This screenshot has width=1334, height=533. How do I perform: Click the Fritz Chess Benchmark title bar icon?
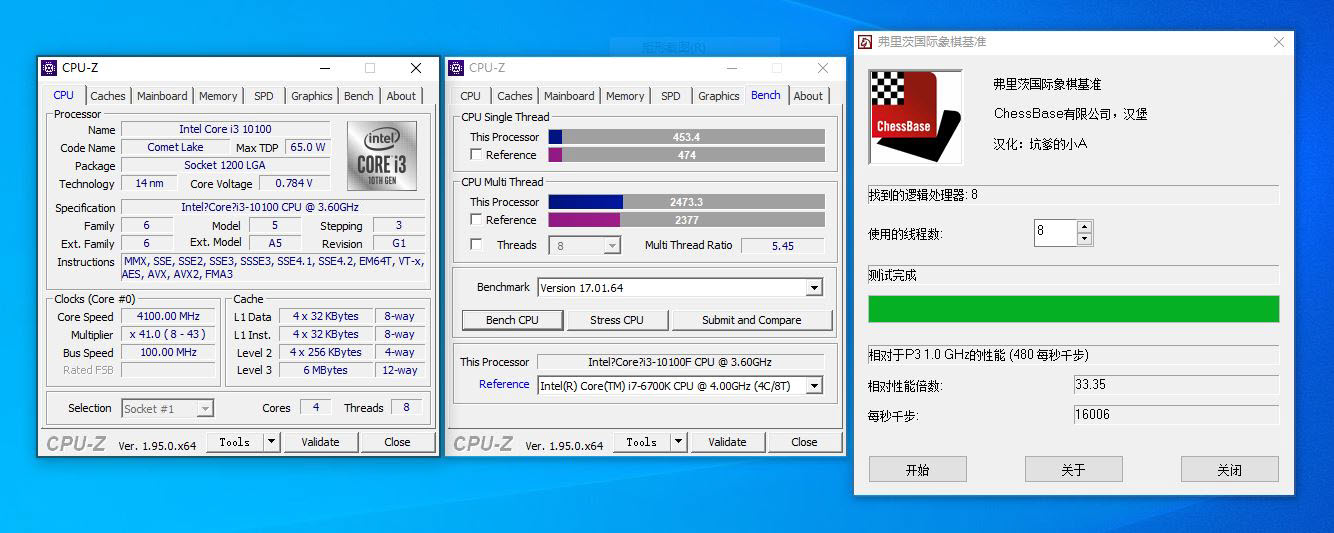tap(866, 42)
